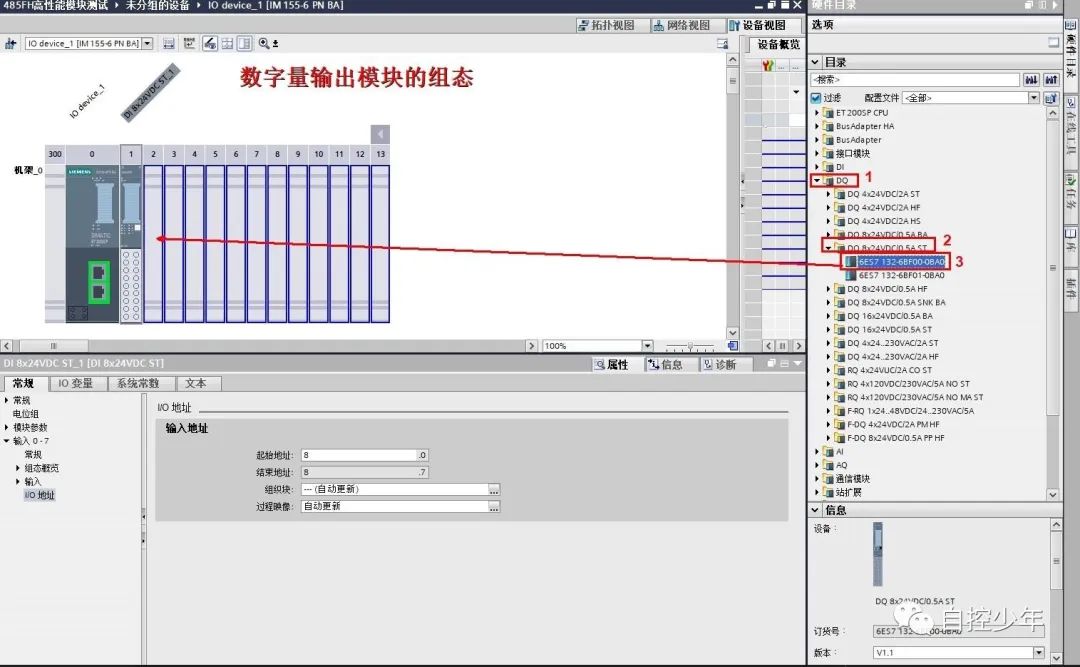Open the 100% zoom level dropdown
This screenshot has width=1080, height=667.
coord(647,345)
